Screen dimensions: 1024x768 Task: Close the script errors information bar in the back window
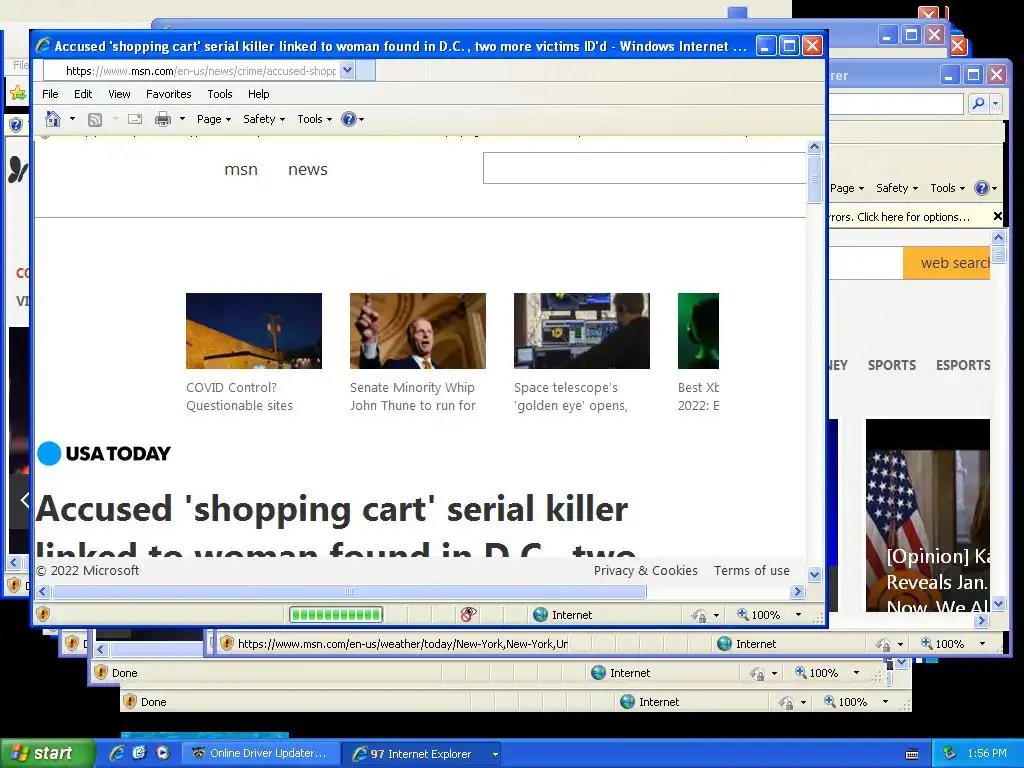coord(997,216)
